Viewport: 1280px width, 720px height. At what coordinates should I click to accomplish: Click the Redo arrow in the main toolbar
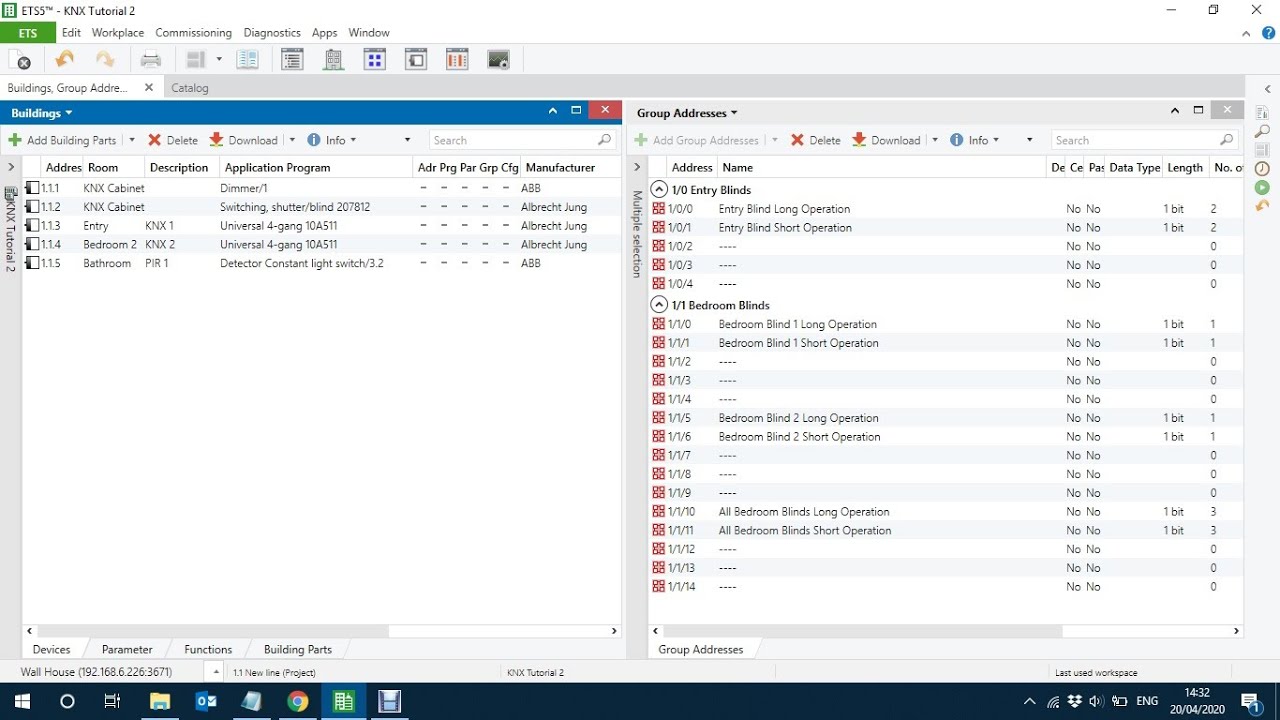pos(105,60)
